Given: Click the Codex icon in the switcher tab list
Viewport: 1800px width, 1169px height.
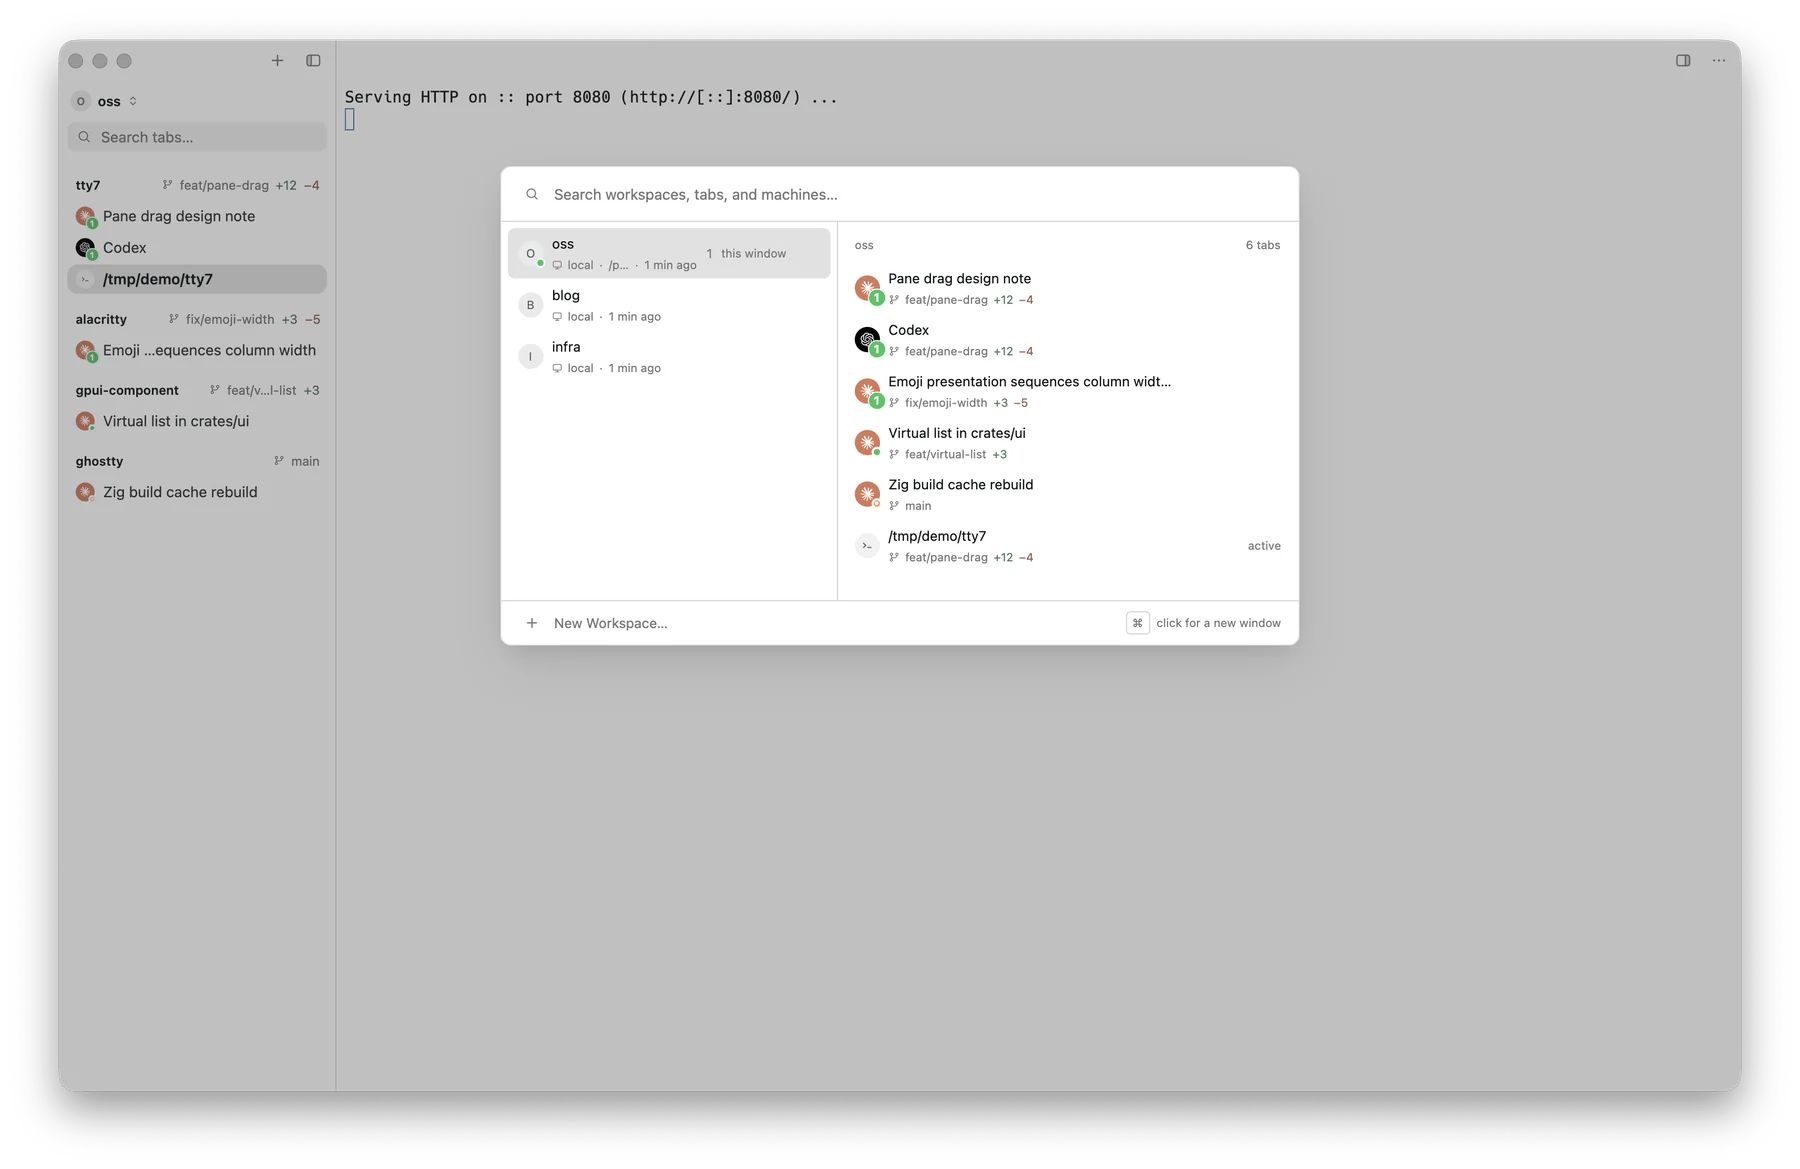Looking at the screenshot, I should point(867,340).
